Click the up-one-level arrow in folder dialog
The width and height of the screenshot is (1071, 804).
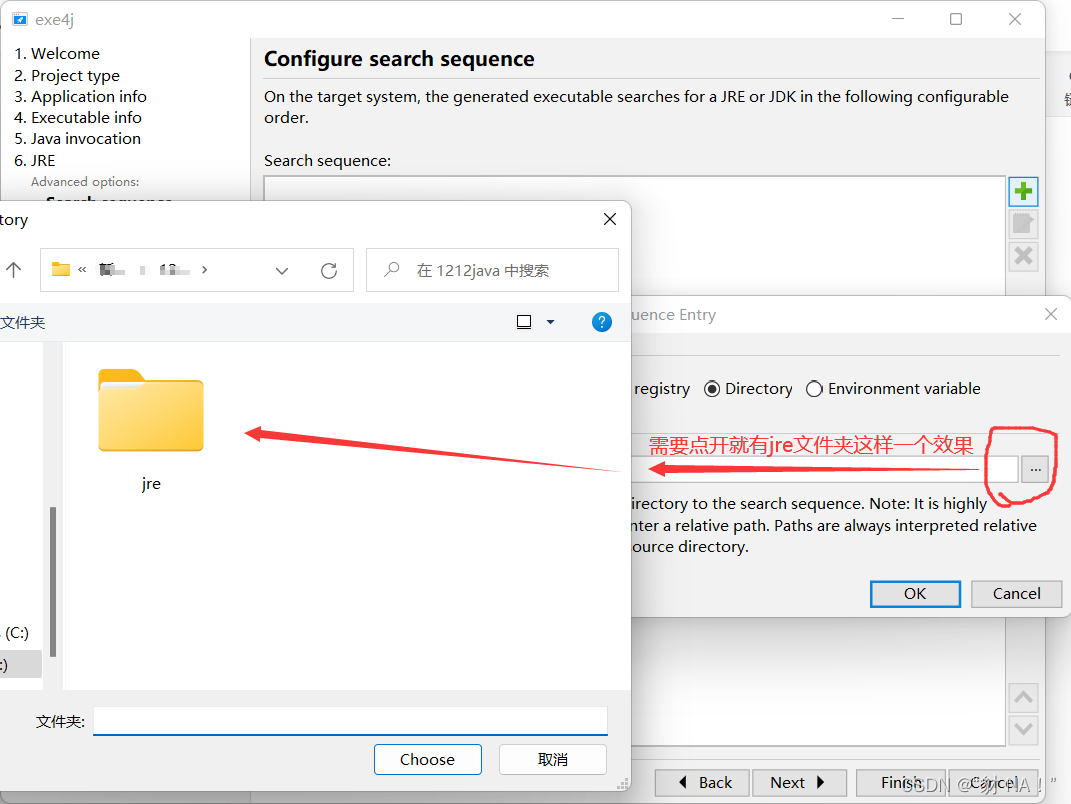(x=14, y=270)
